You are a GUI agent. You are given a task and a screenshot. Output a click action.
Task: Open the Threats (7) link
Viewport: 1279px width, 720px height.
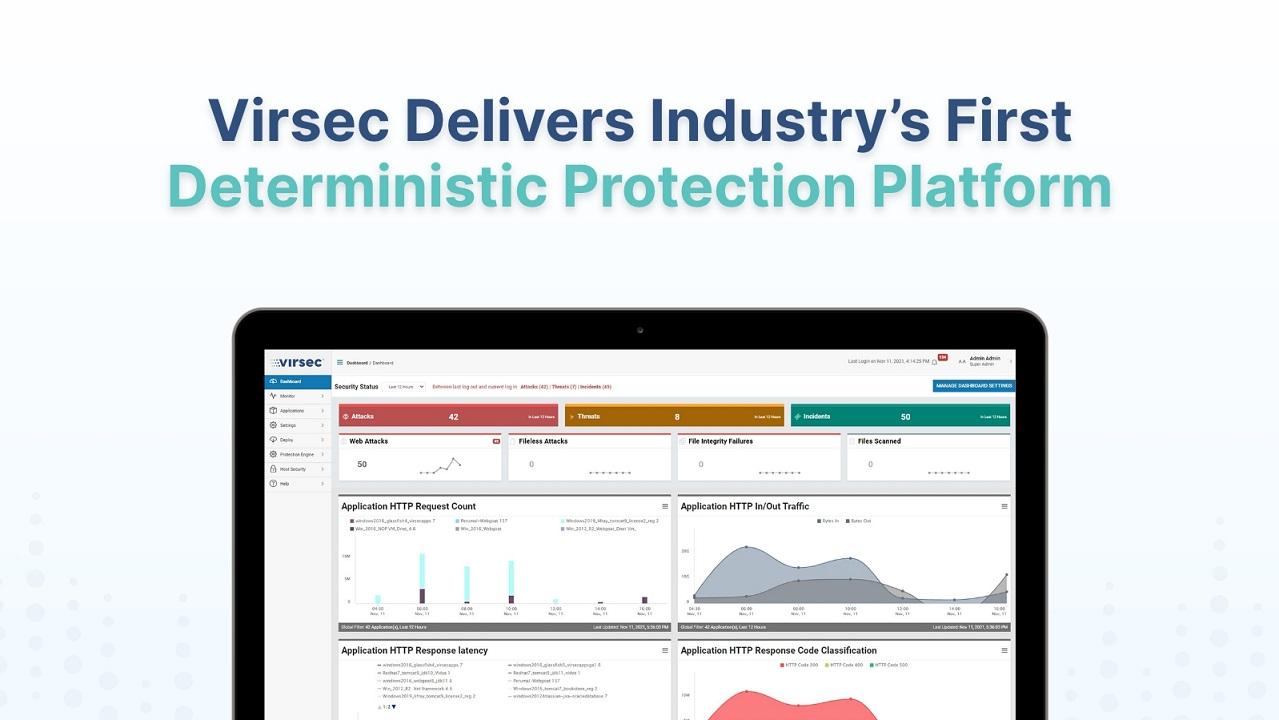point(564,386)
